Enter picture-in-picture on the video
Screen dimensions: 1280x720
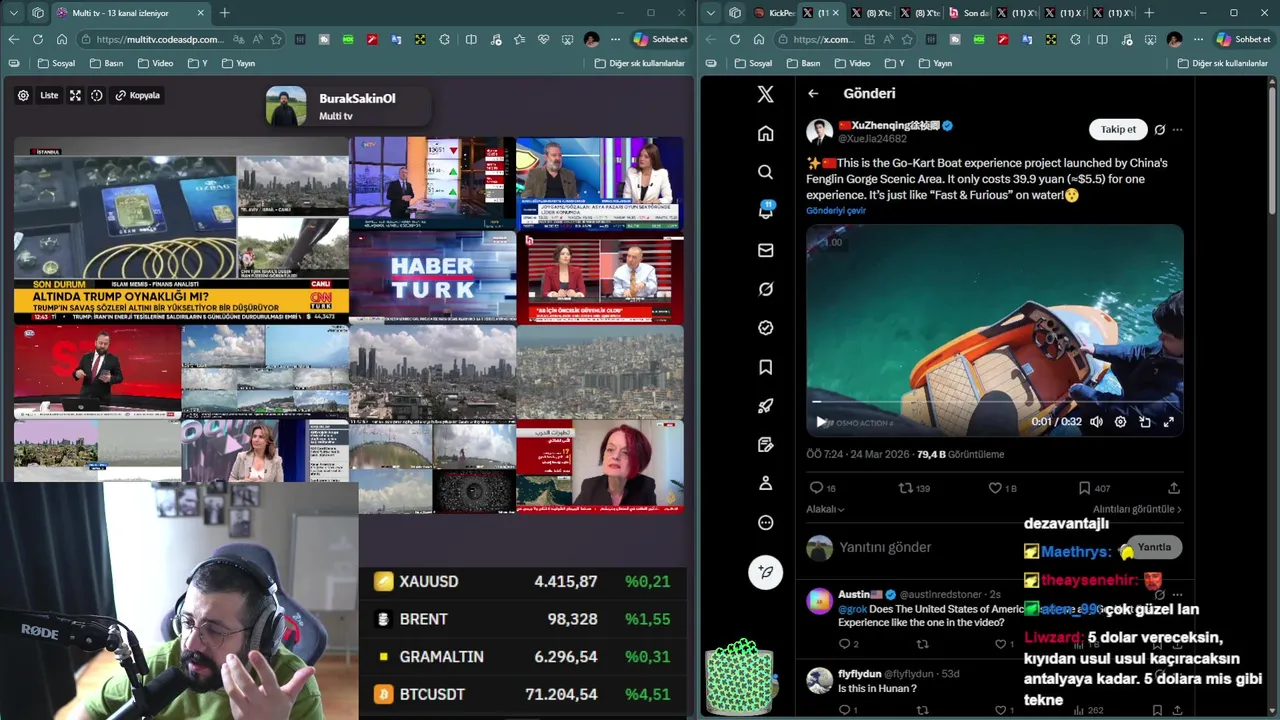[x=1145, y=422]
